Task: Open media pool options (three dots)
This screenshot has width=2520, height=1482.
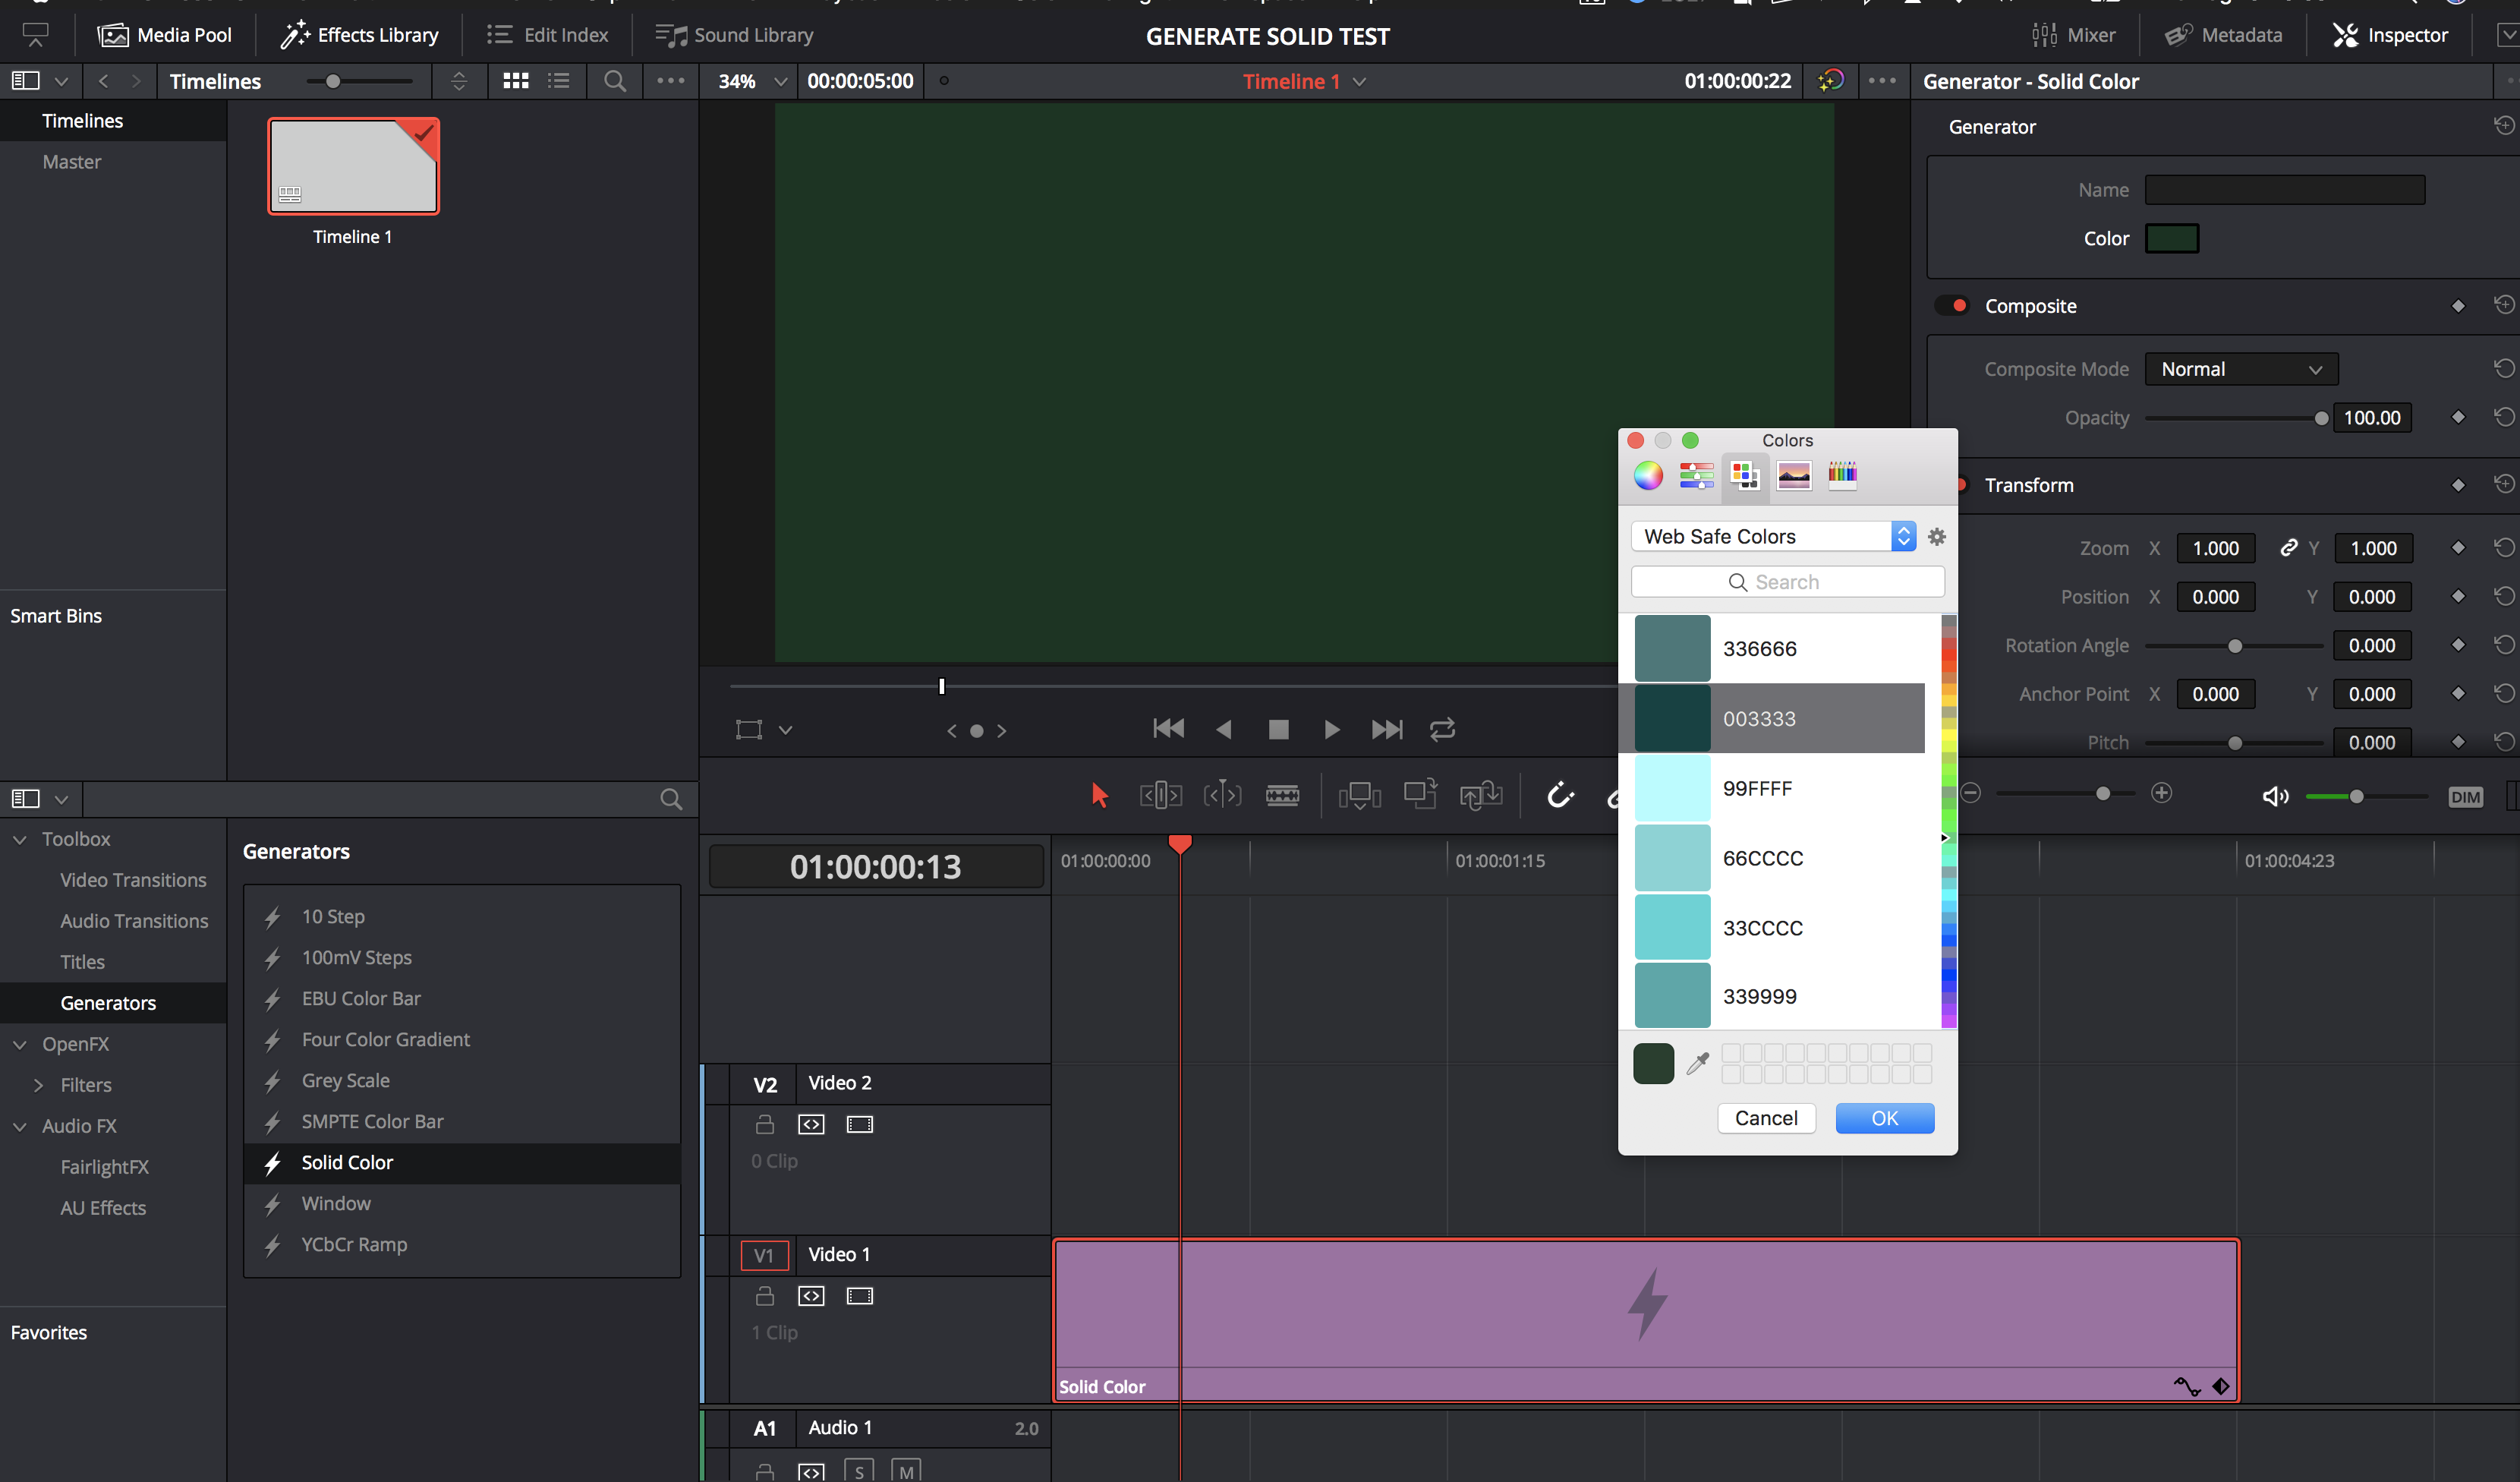Action: (671, 81)
